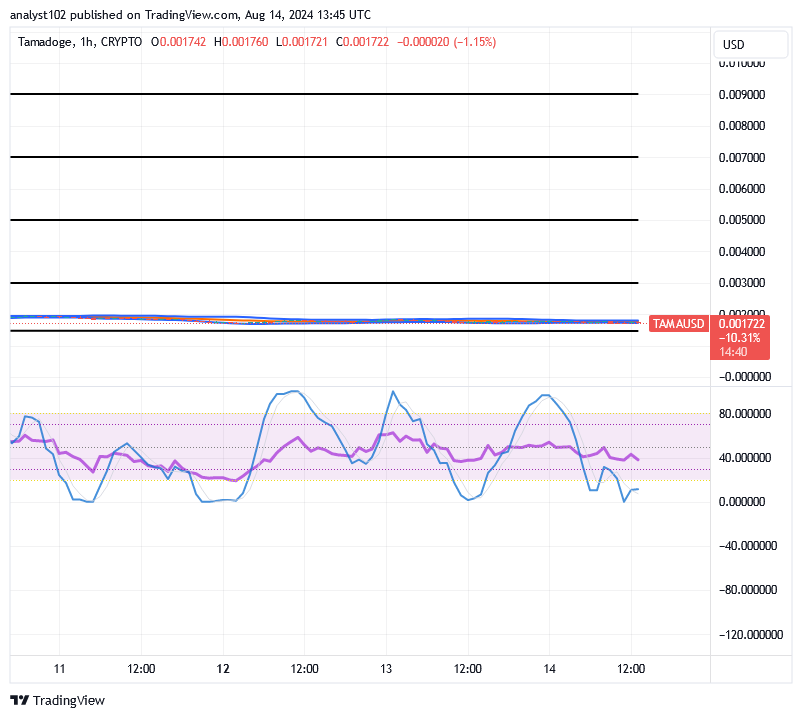The image size is (802, 718).
Task: Select the horizontal line at 0.007000
Action: coord(324,157)
